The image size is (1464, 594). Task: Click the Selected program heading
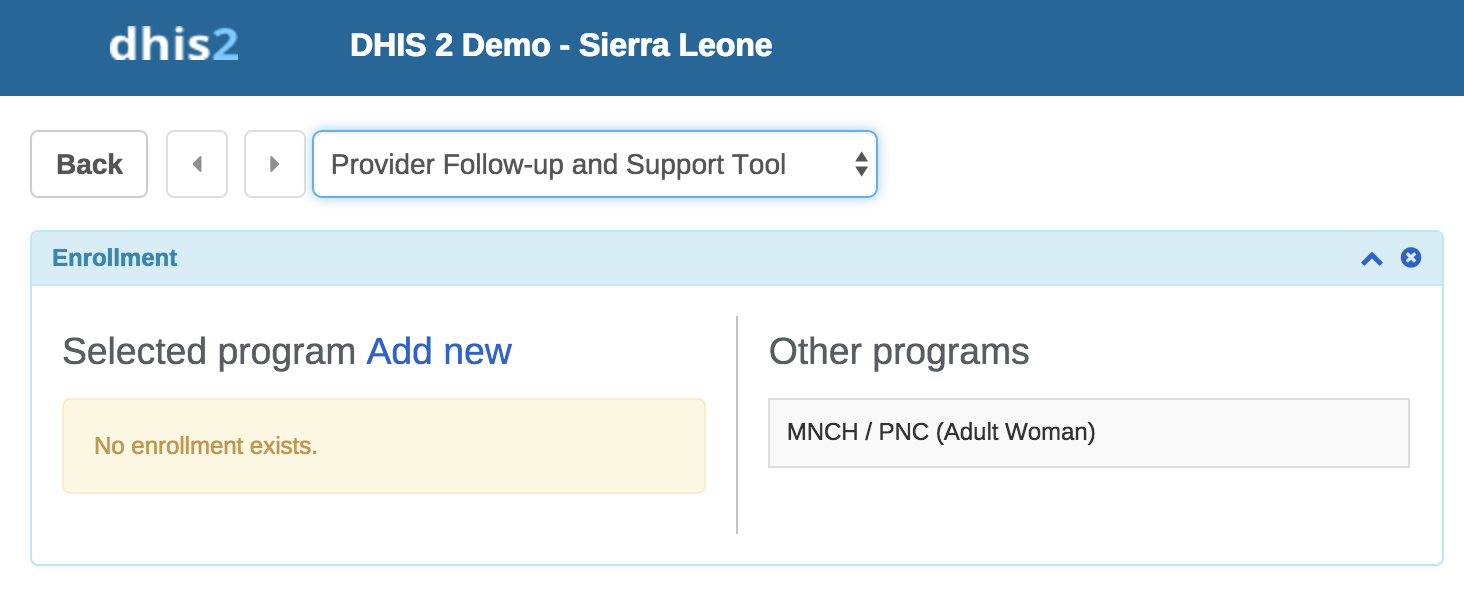(209, 352)
